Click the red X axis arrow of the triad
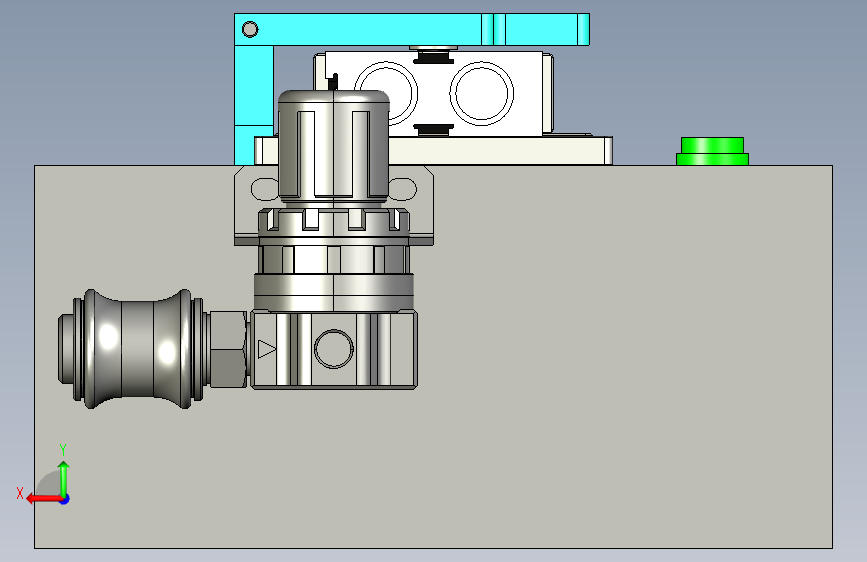Viewport: 867px width, 562px height. pyautogui.click(x=43, y=499)
